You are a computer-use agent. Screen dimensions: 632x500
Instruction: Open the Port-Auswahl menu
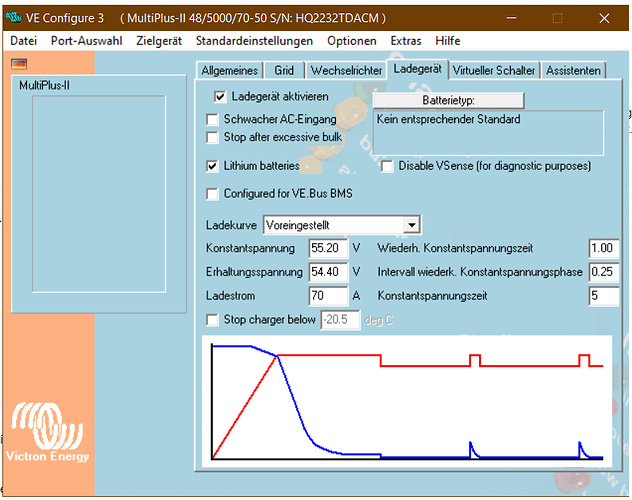tap(86, 41)
